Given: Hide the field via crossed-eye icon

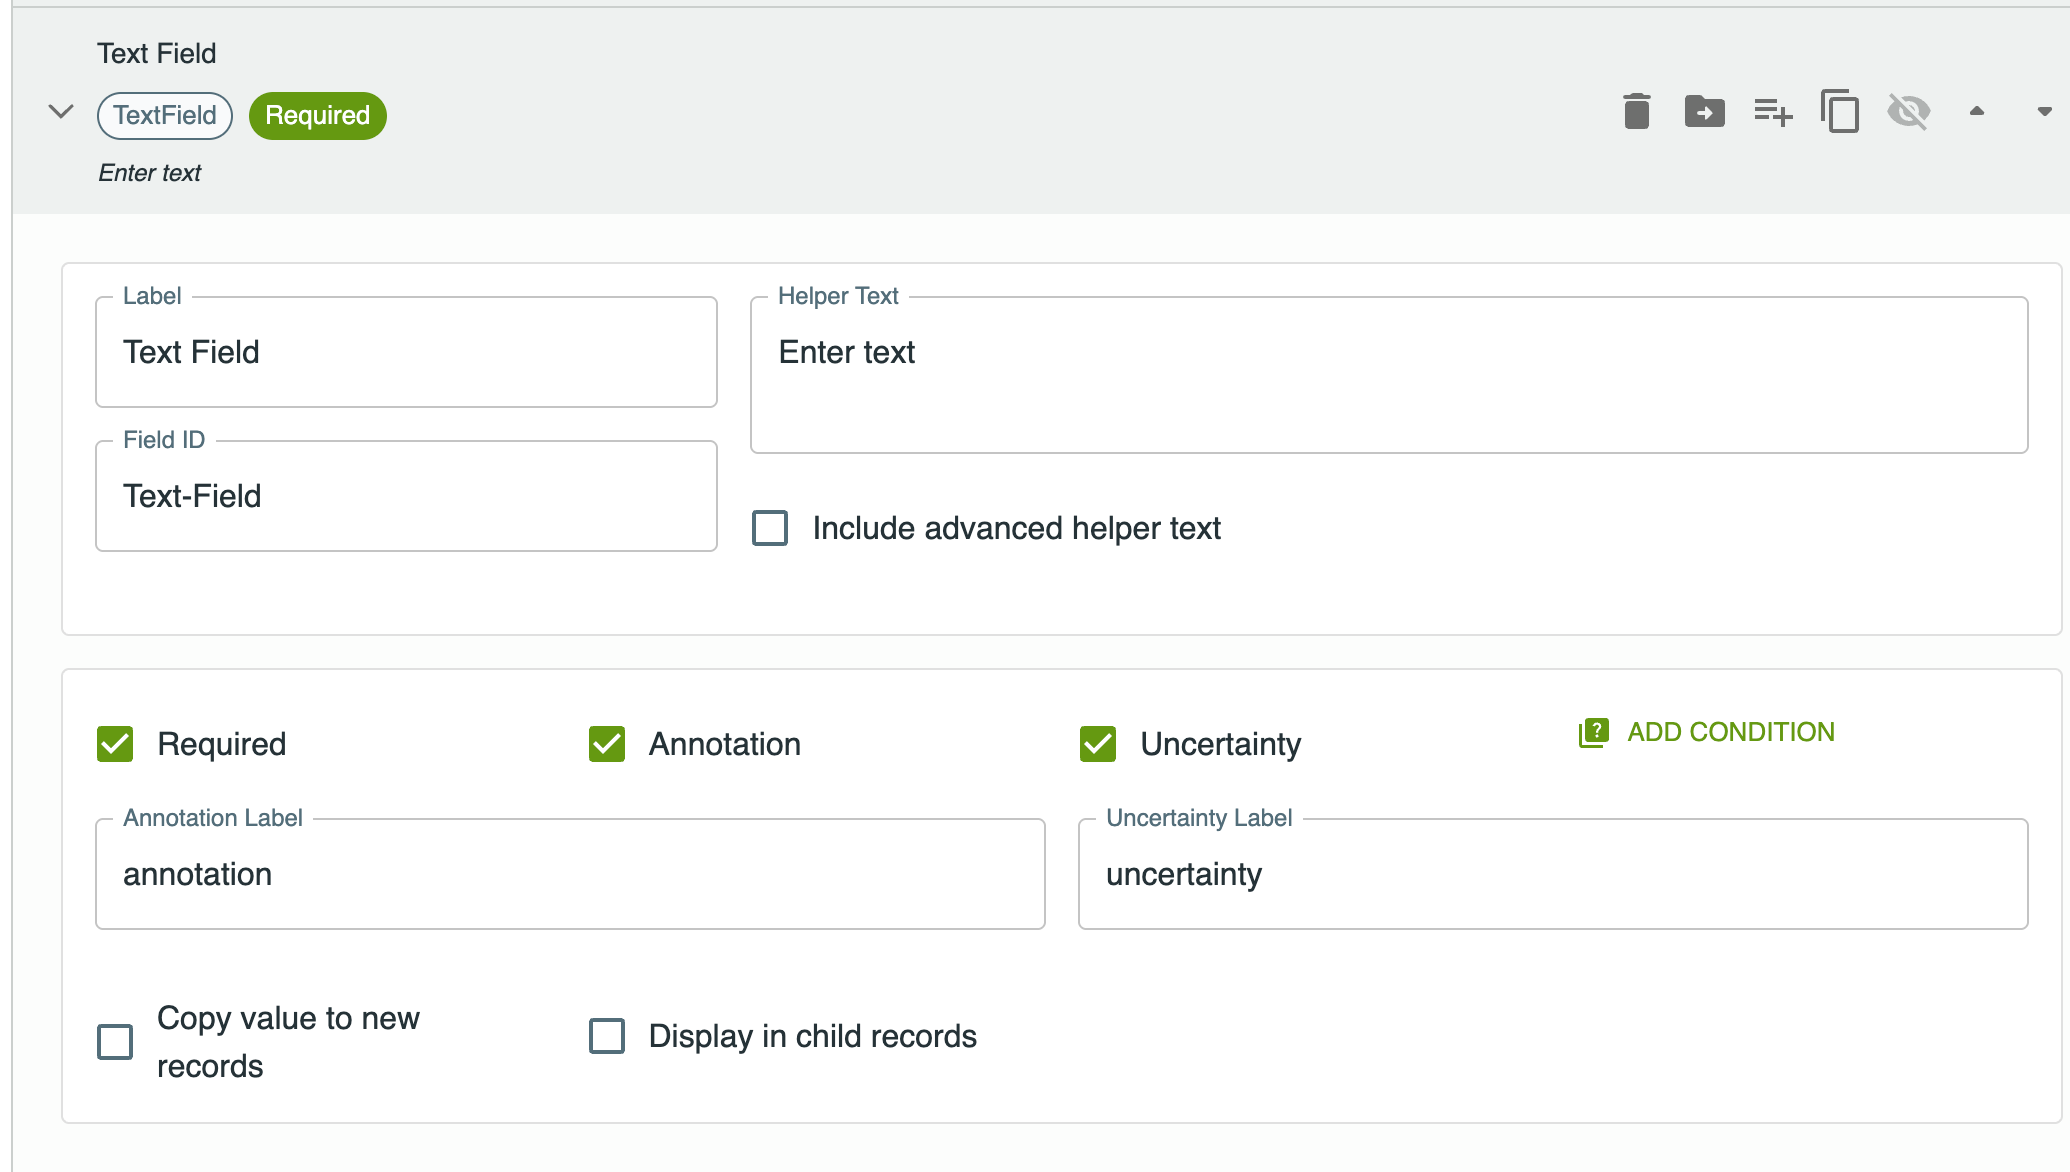Looking at the screenshot, I should 1907,112.
